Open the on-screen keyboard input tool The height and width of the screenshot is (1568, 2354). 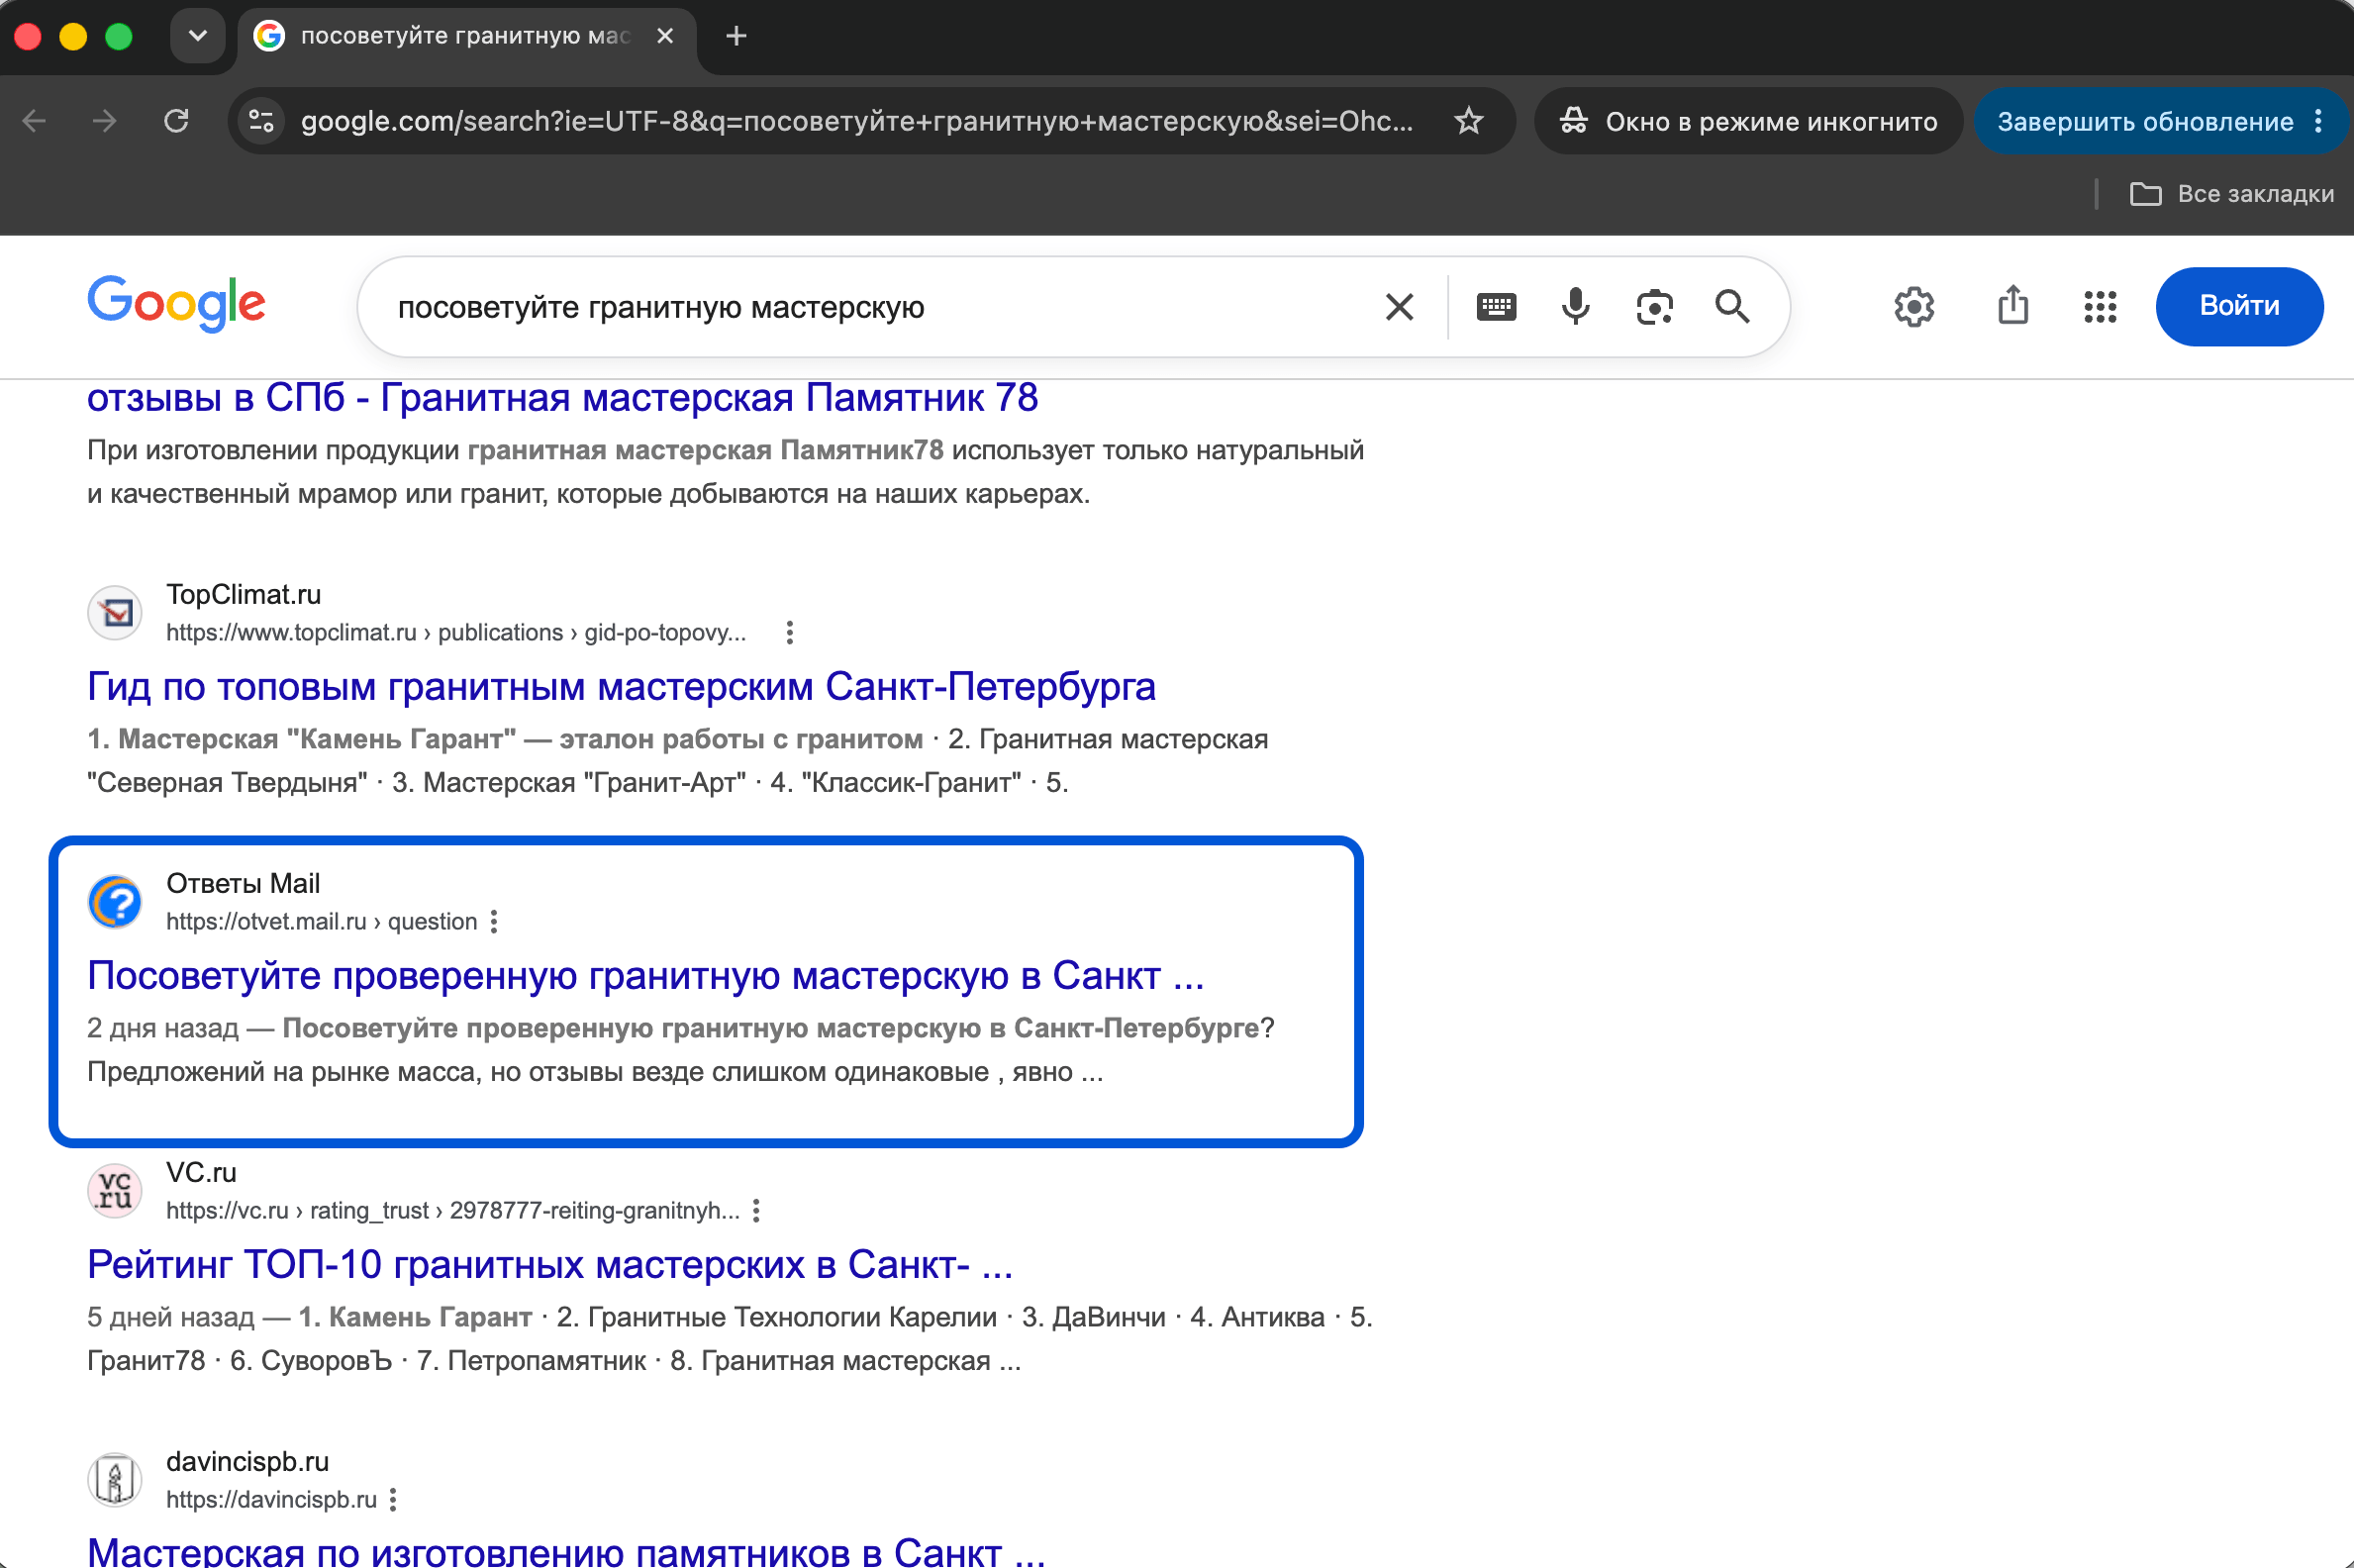(1496, 307)
